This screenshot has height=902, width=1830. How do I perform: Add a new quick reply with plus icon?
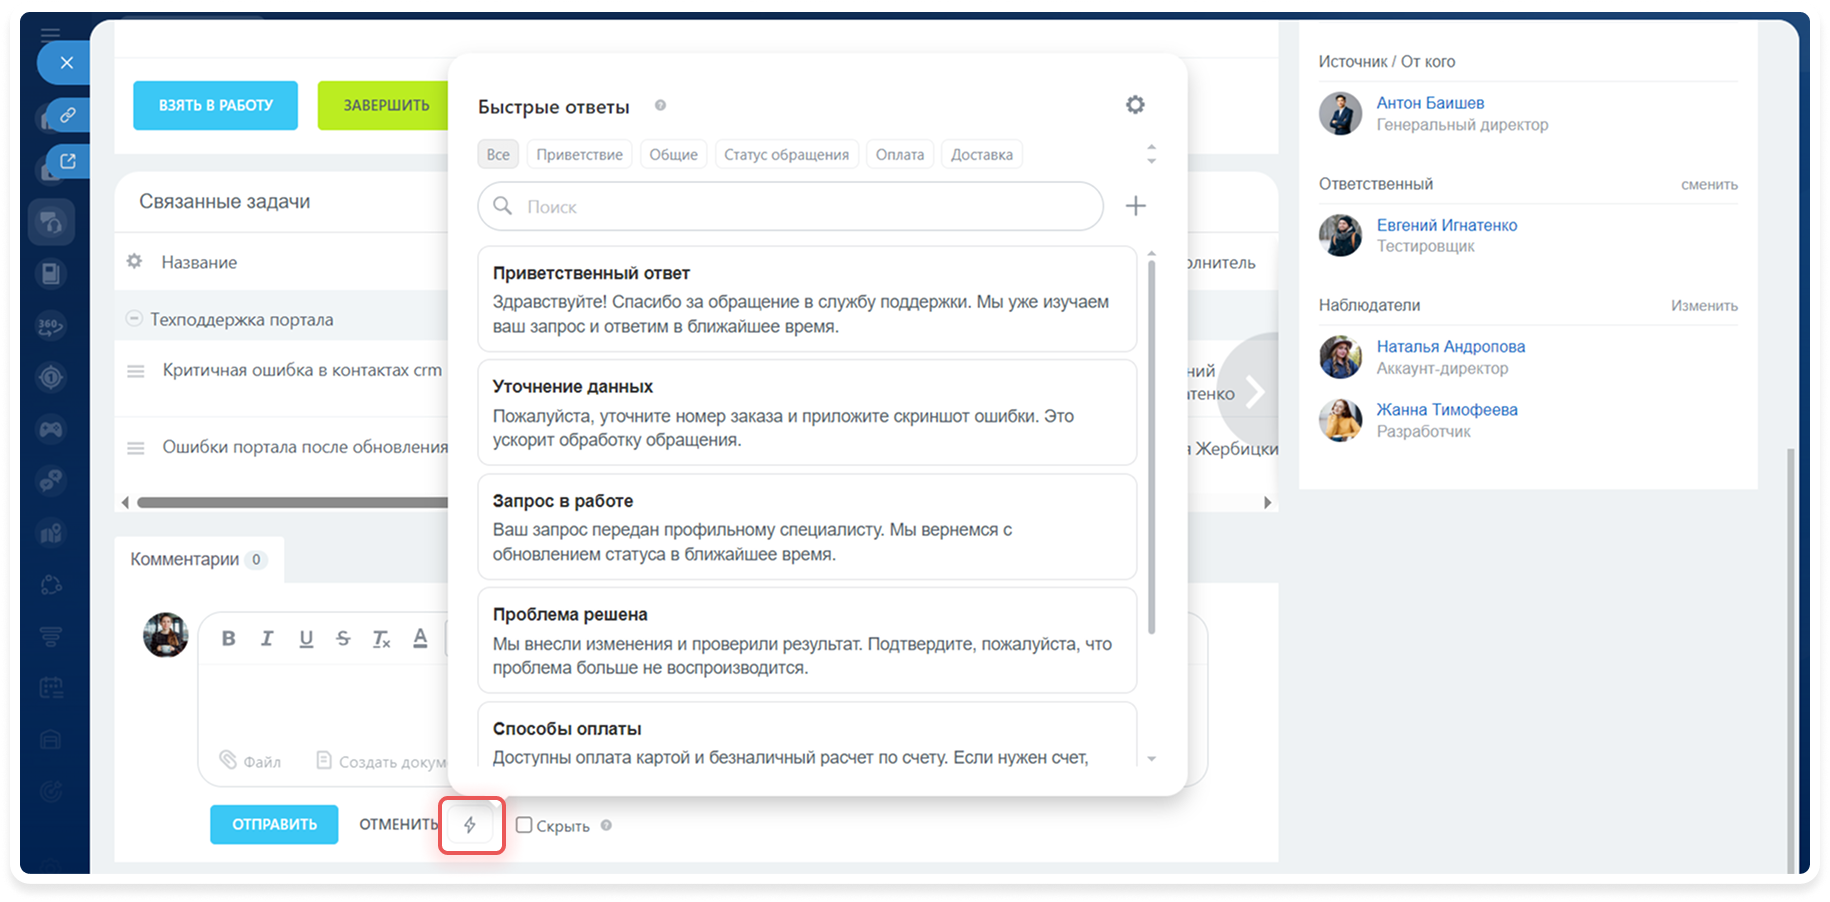[x=1136, y=206]
